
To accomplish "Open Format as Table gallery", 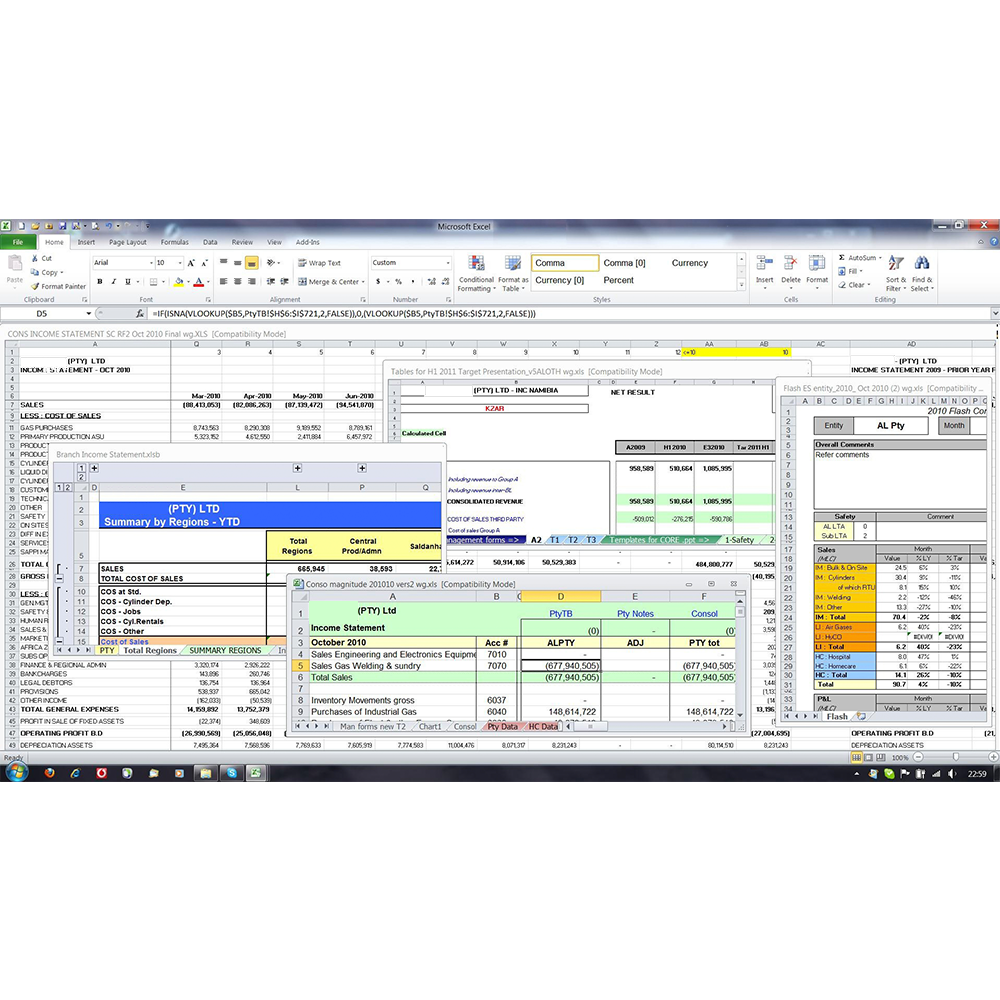I will [513, 274].
